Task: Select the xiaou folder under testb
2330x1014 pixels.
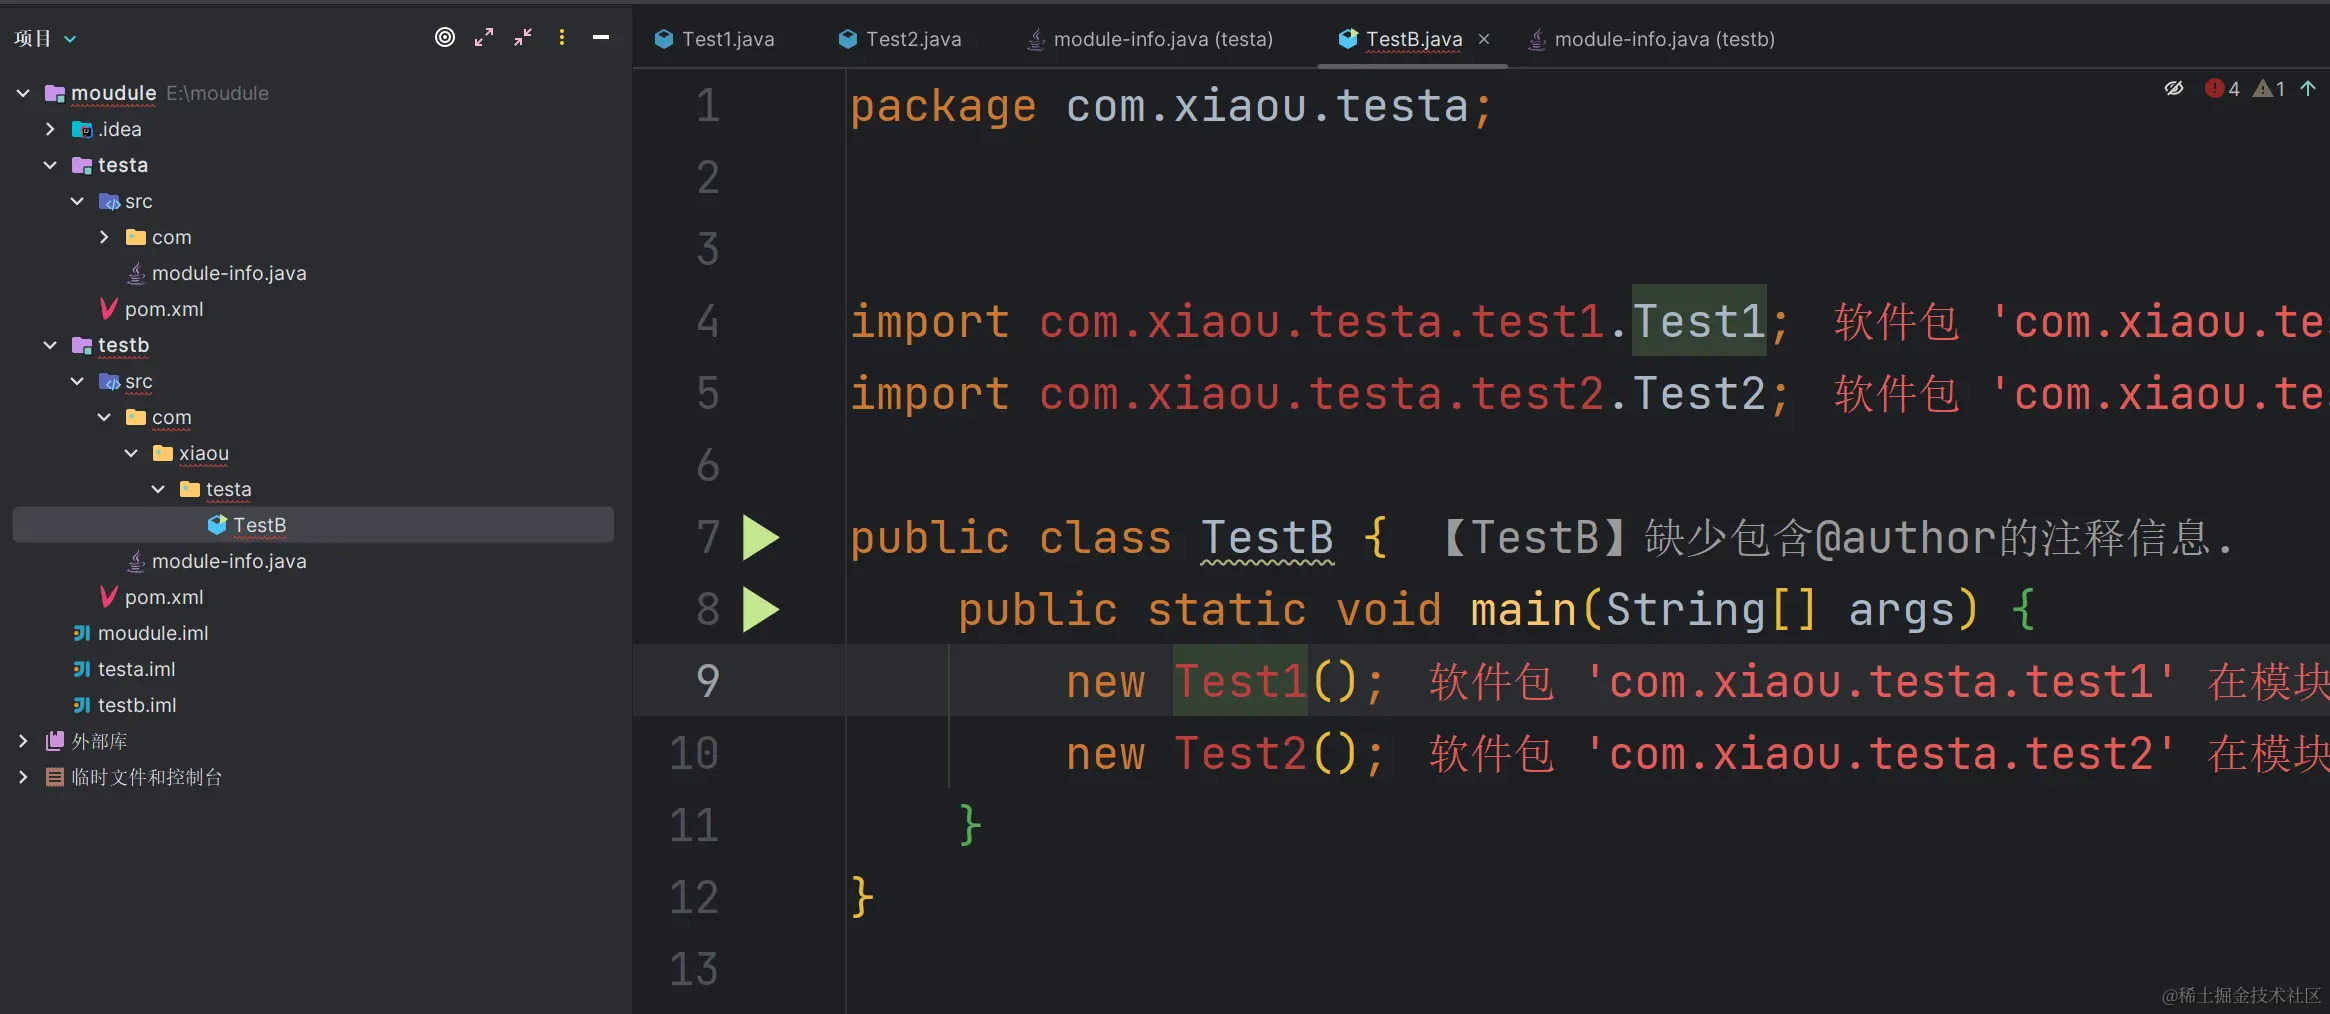Action: point(203,453)
